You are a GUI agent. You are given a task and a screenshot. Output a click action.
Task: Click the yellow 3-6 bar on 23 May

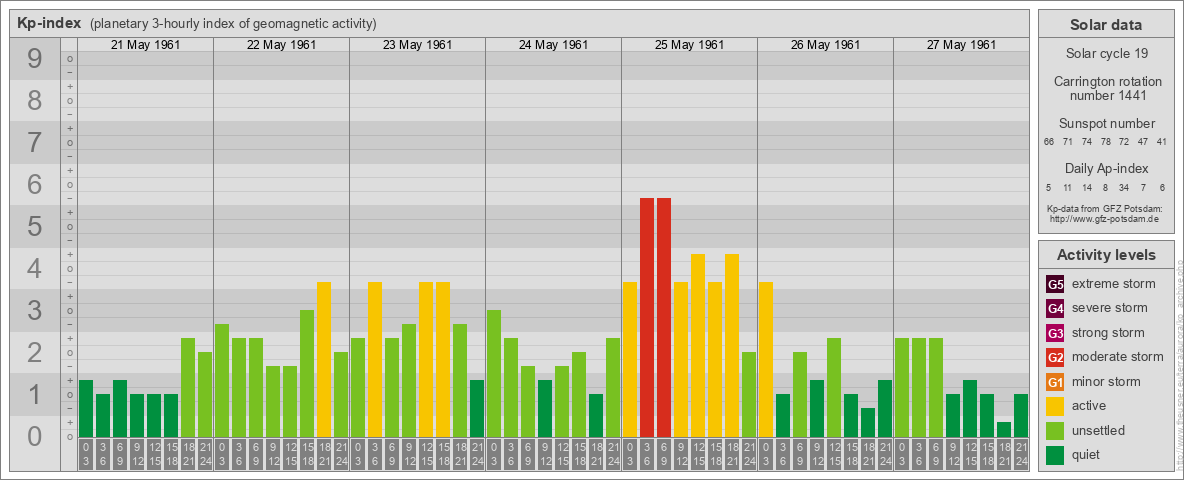click(x=375, y=359)
